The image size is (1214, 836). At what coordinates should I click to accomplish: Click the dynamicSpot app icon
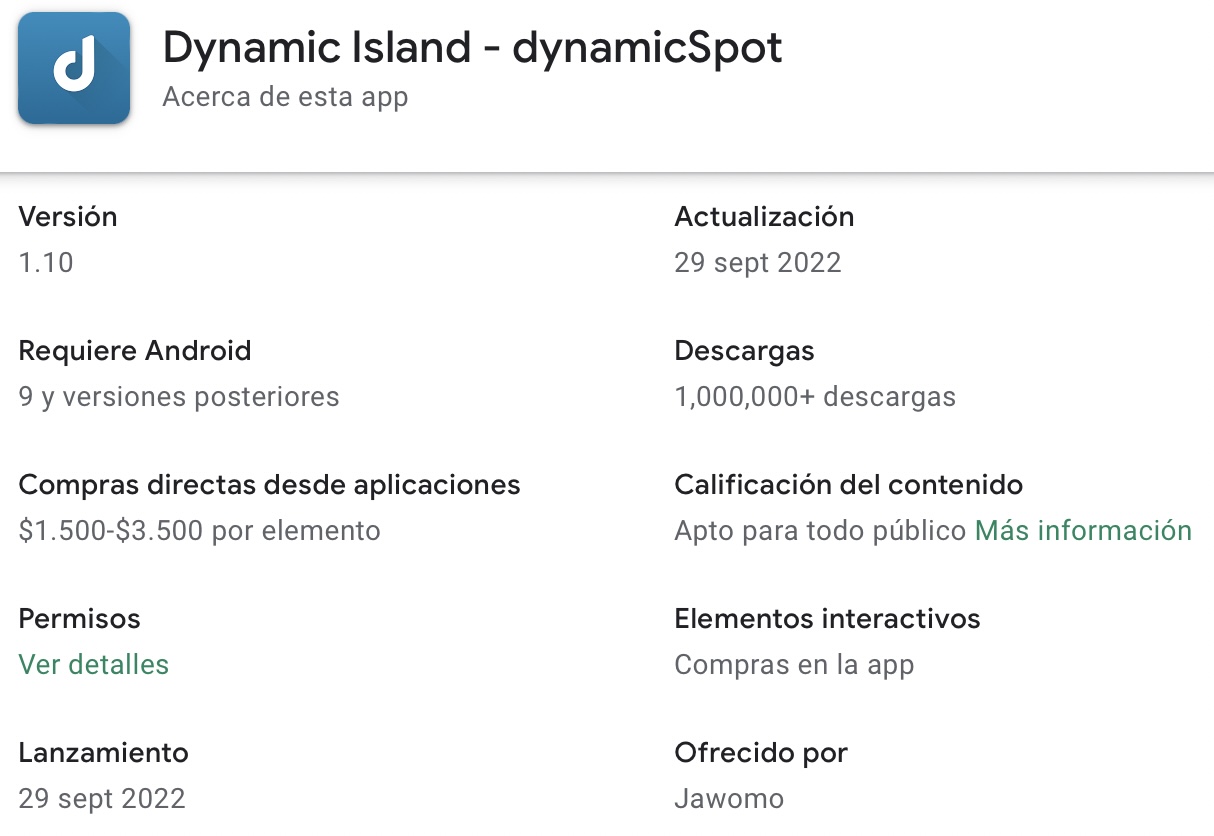tap(74, 68)
